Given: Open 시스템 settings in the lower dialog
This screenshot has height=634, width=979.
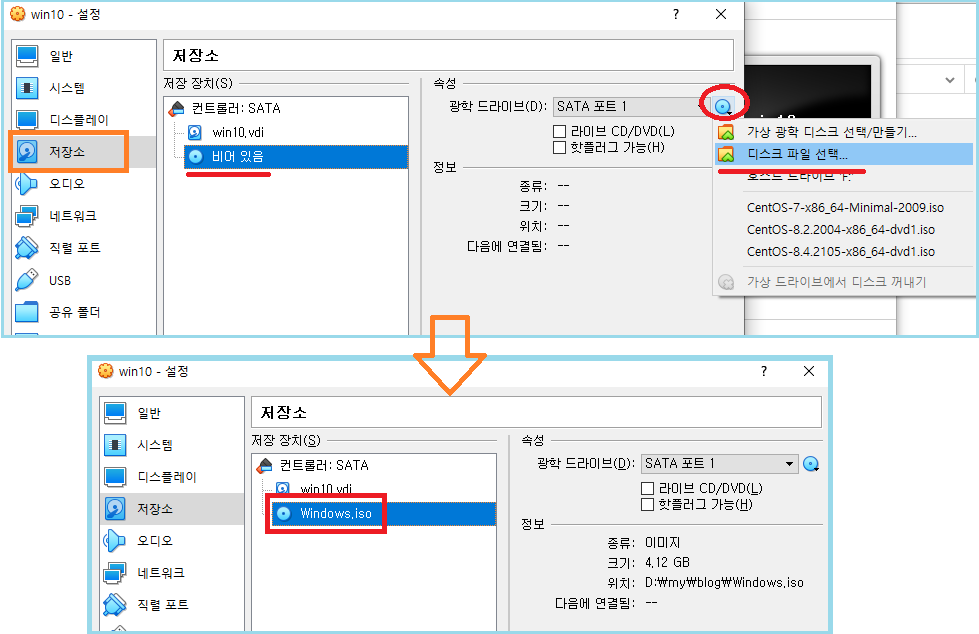Looking at the screenshot, I should (172, 445).
